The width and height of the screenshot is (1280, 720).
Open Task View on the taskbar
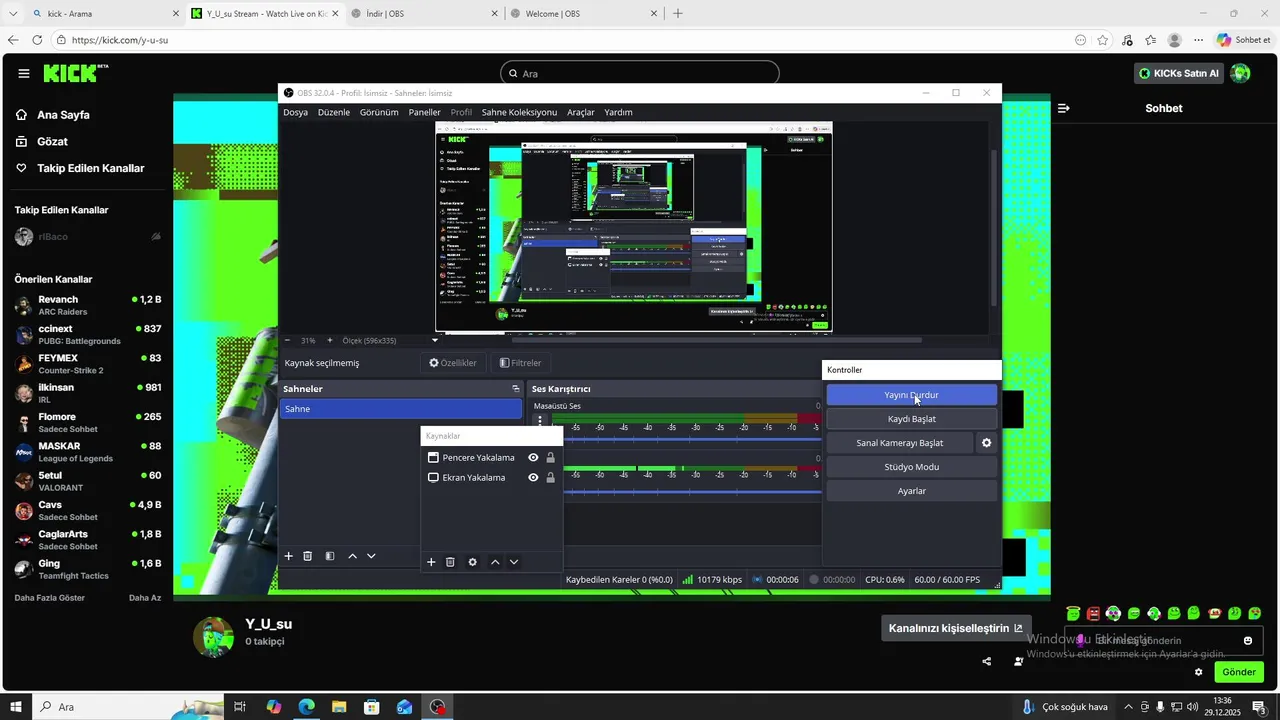click(x=240, y=707)
